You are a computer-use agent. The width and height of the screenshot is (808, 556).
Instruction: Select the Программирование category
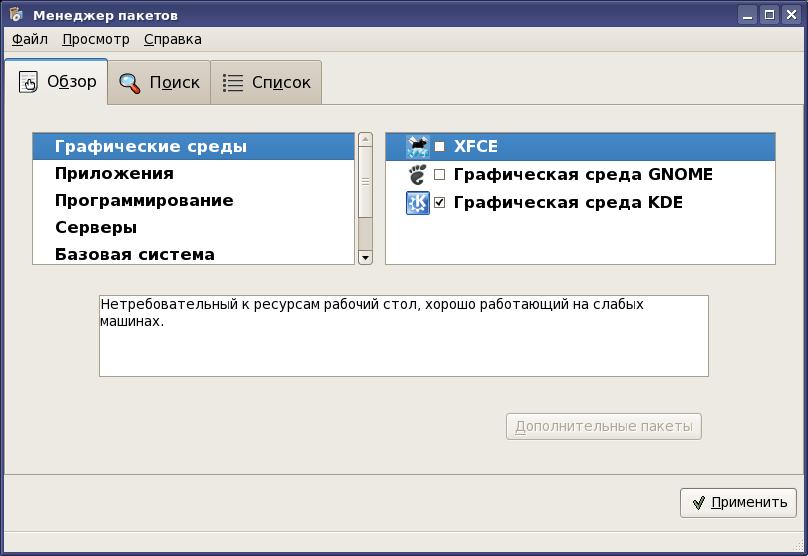193,200
